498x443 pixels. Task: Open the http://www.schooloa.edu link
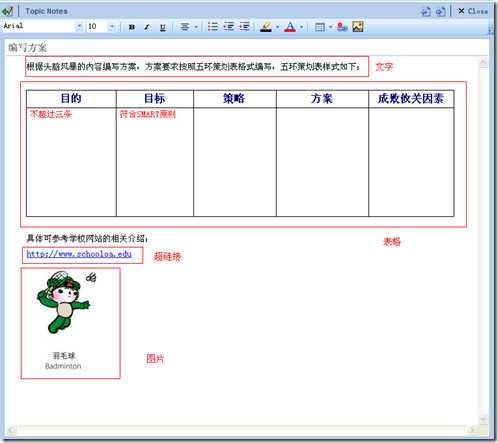click(79, 254)
